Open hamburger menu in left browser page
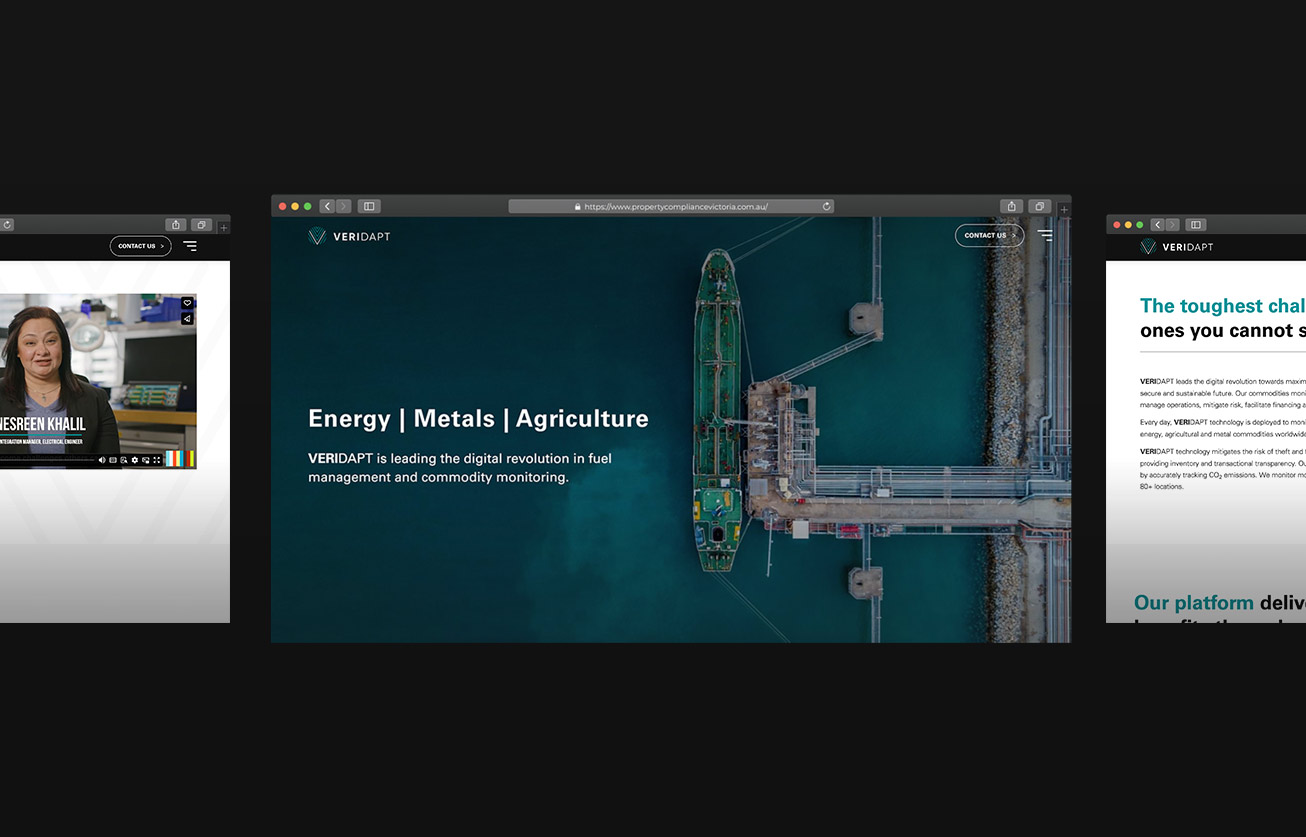Viewport: 1306px width, 837px height. 190,246
